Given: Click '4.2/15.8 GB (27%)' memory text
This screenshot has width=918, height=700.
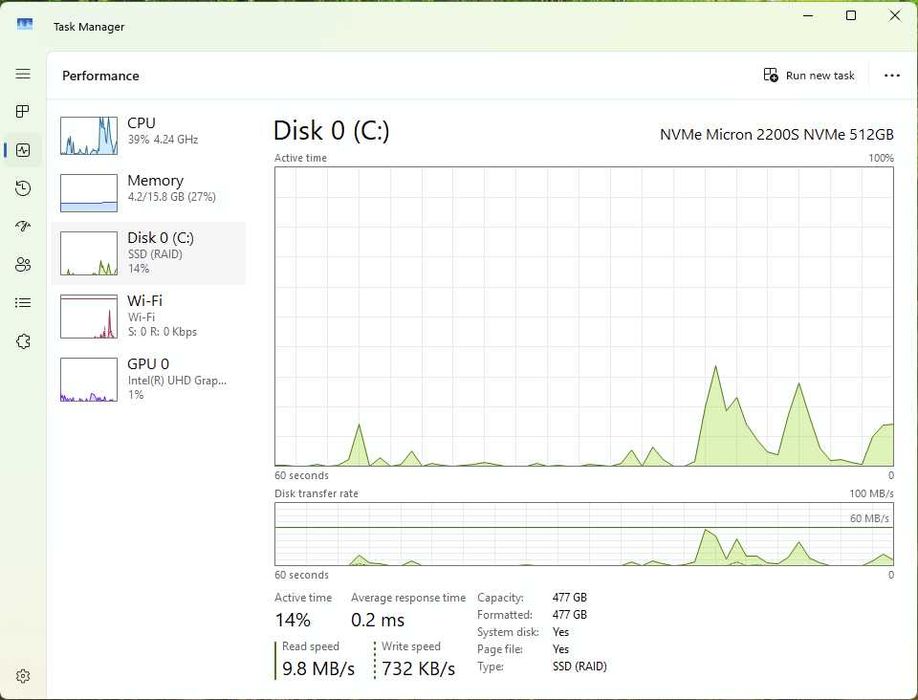Looking at the screenshot, I should 172,197.
